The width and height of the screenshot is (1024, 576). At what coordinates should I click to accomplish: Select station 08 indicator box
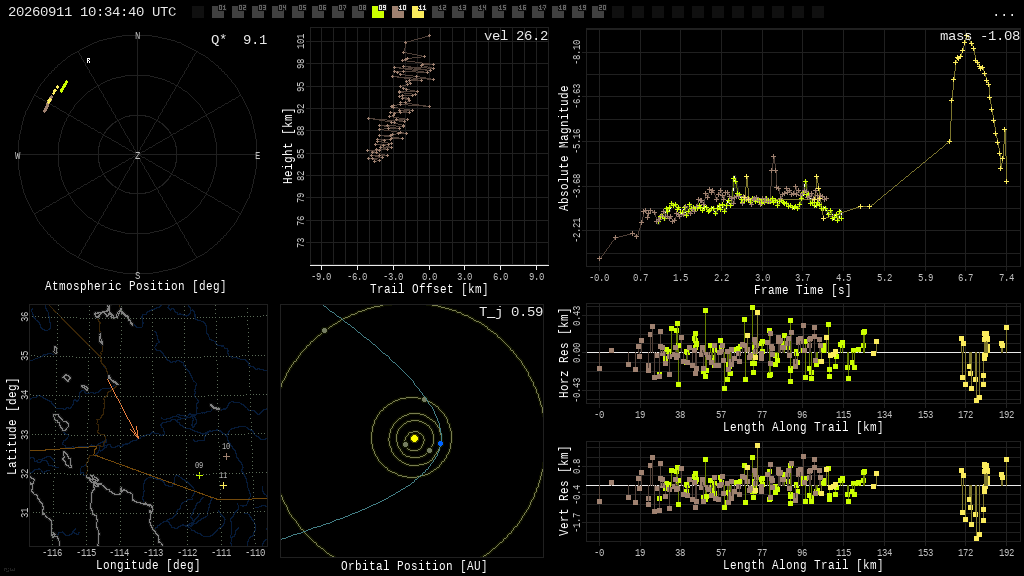point(358,12)
